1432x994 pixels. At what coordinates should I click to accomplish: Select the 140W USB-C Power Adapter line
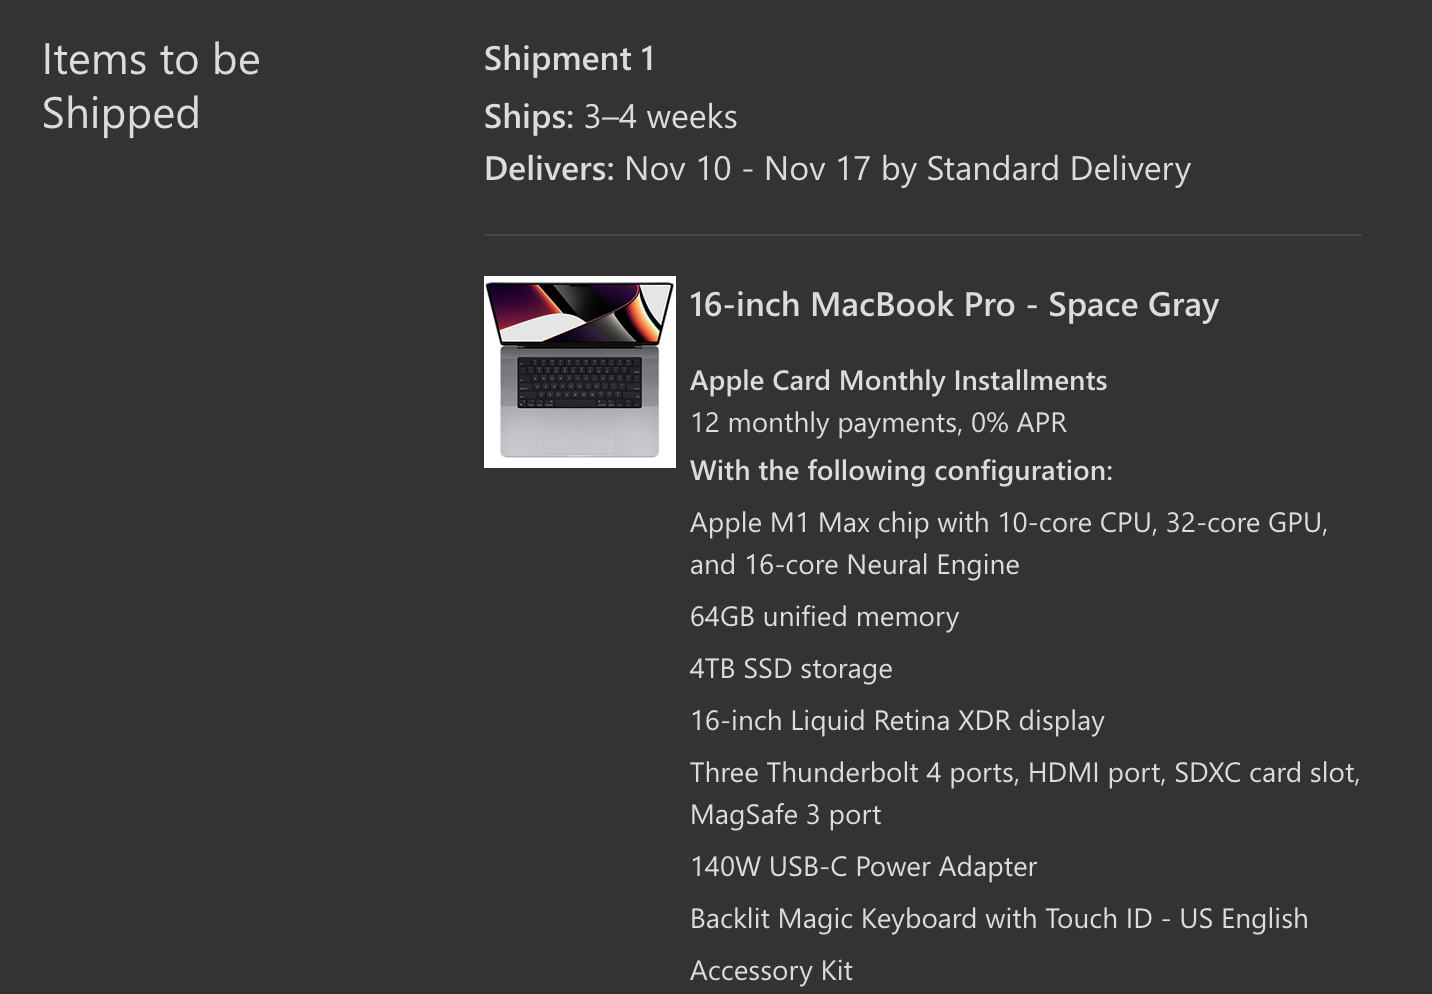click(x=863, y=867)
